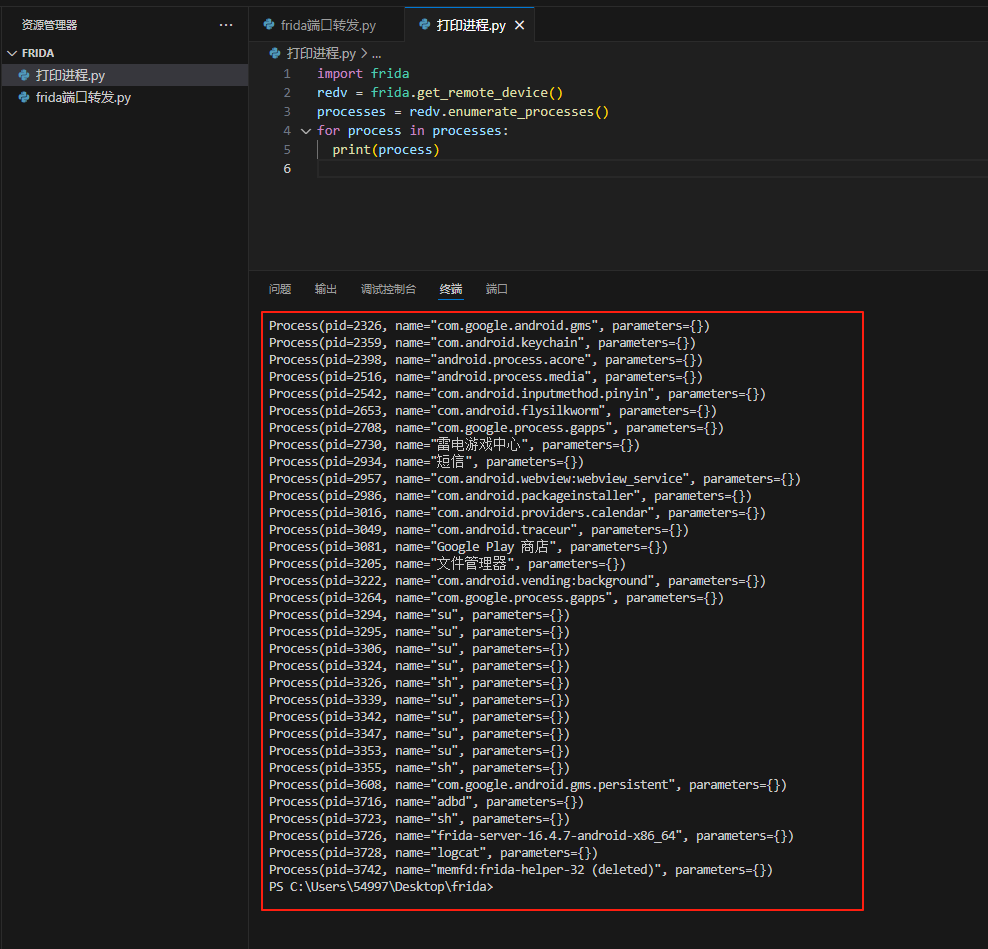Click the logcat process line
This screenshot has height=949, width=988.
coord(433,853)
